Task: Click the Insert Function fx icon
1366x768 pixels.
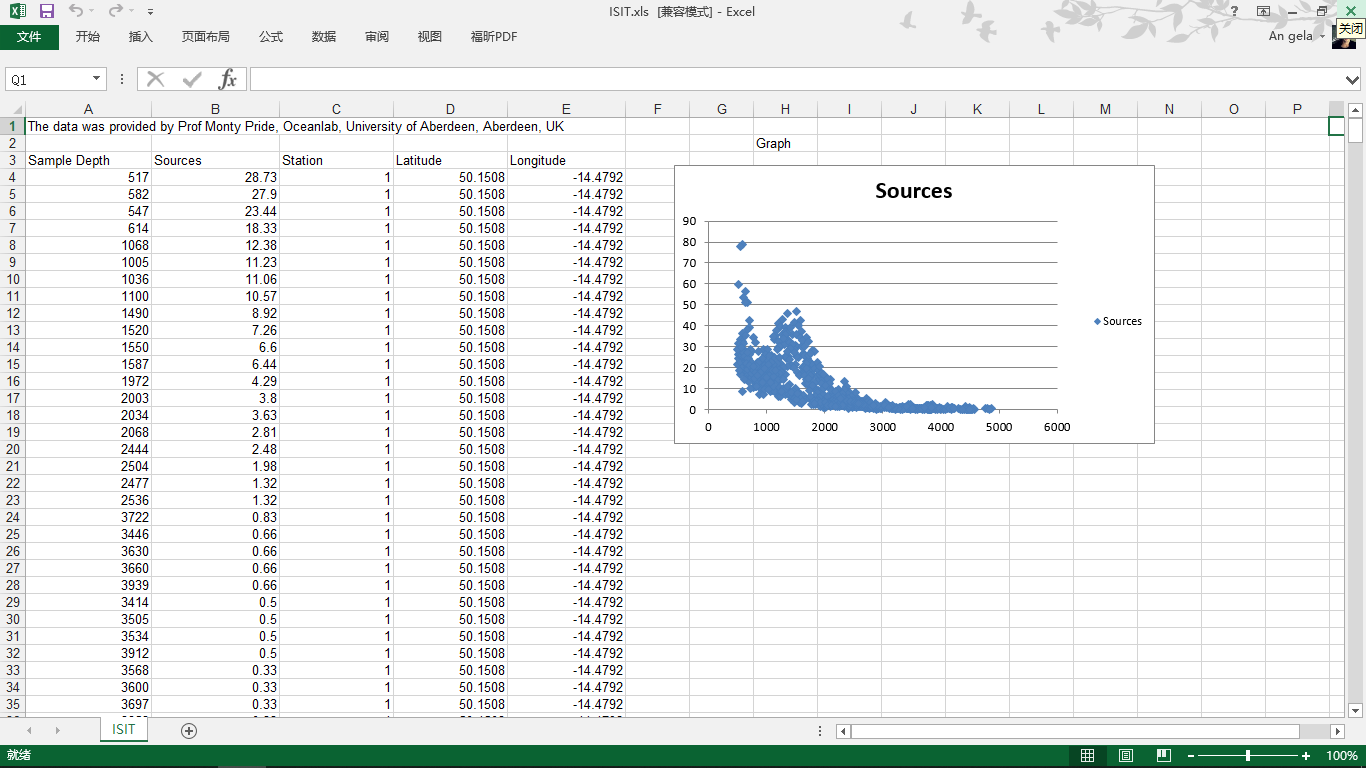Action: (x=228, y=79)
